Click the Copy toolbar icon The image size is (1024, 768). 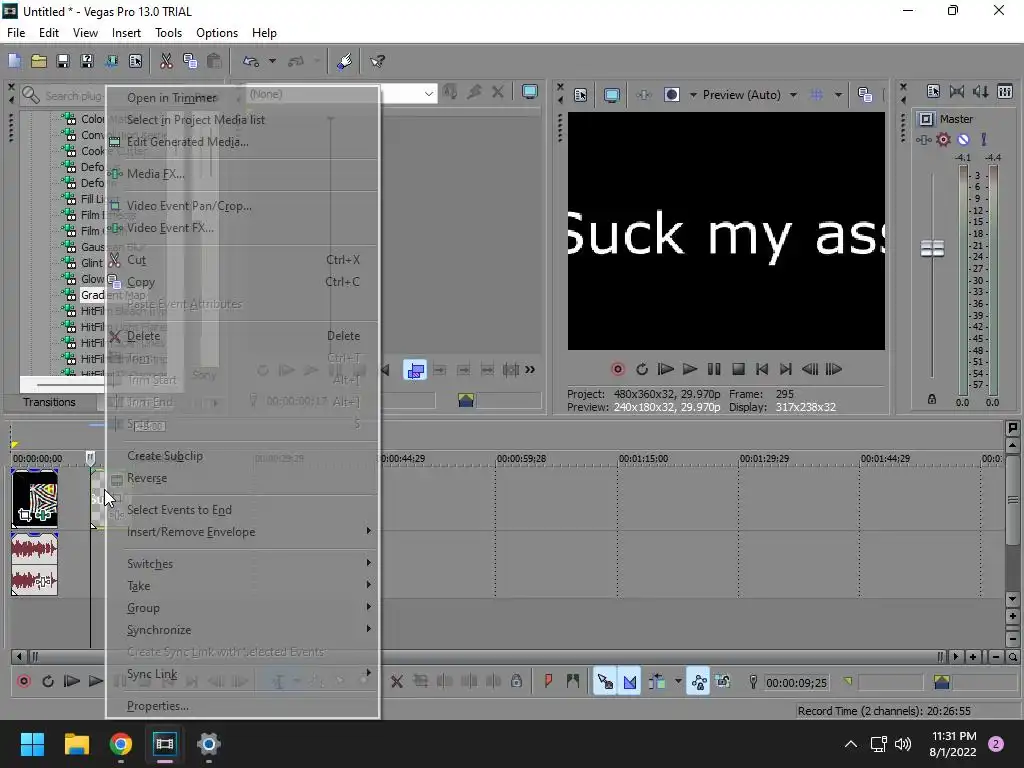(x=190, y=61)
